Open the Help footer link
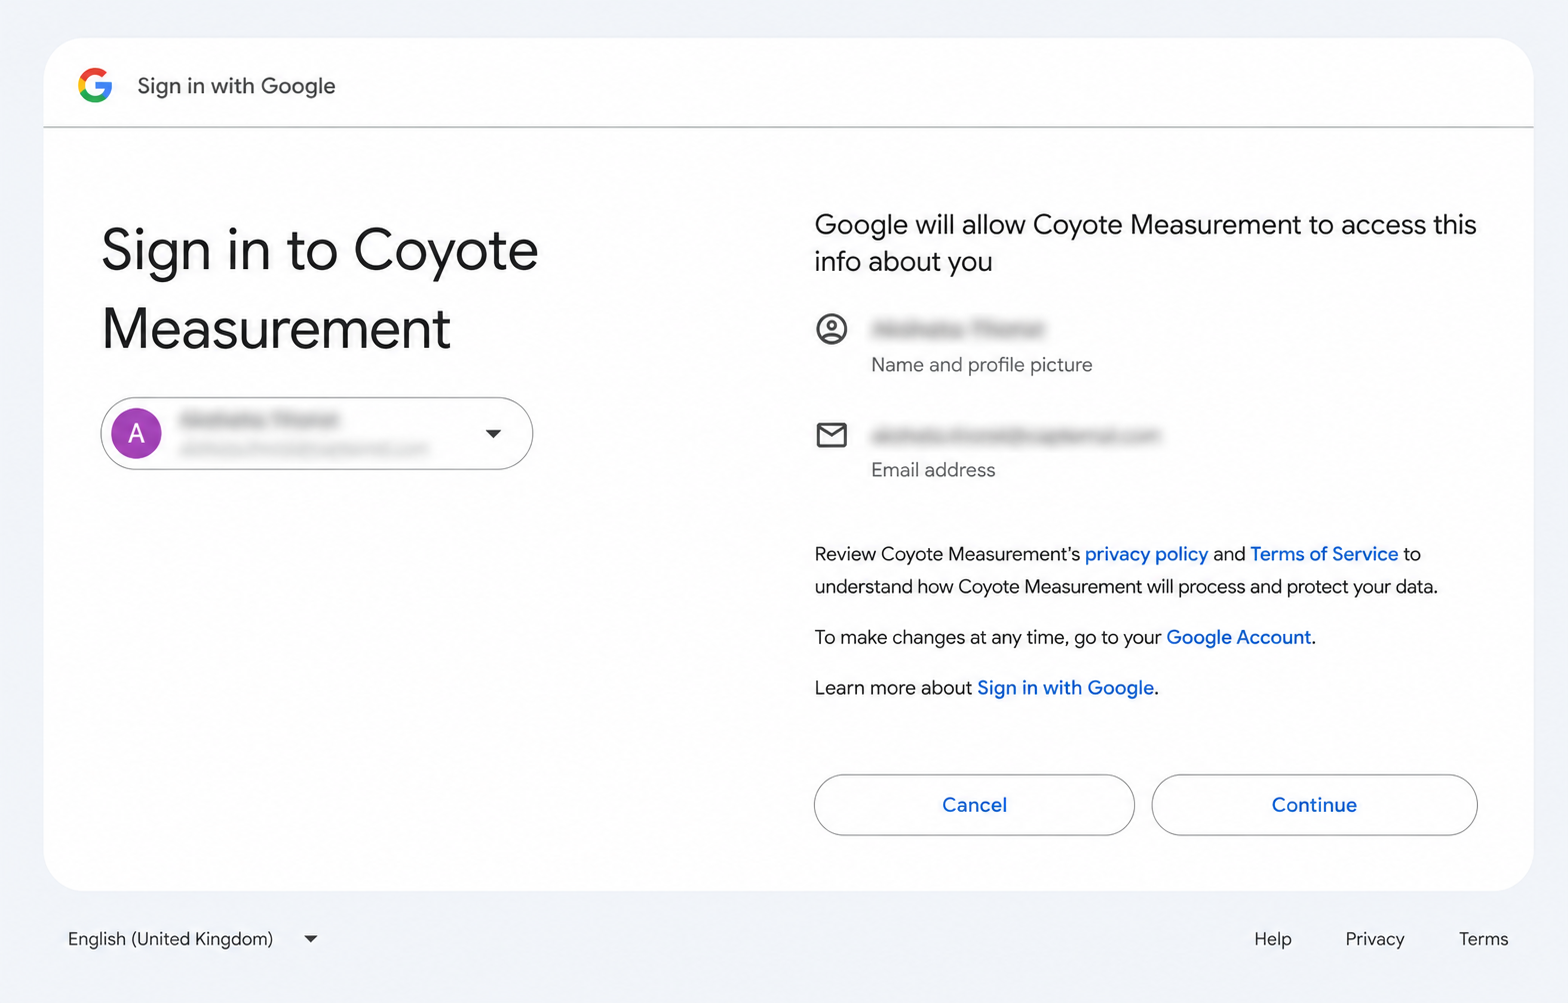The height and width of the screenshot is (1003, 1568). [x=1273, y=939]
